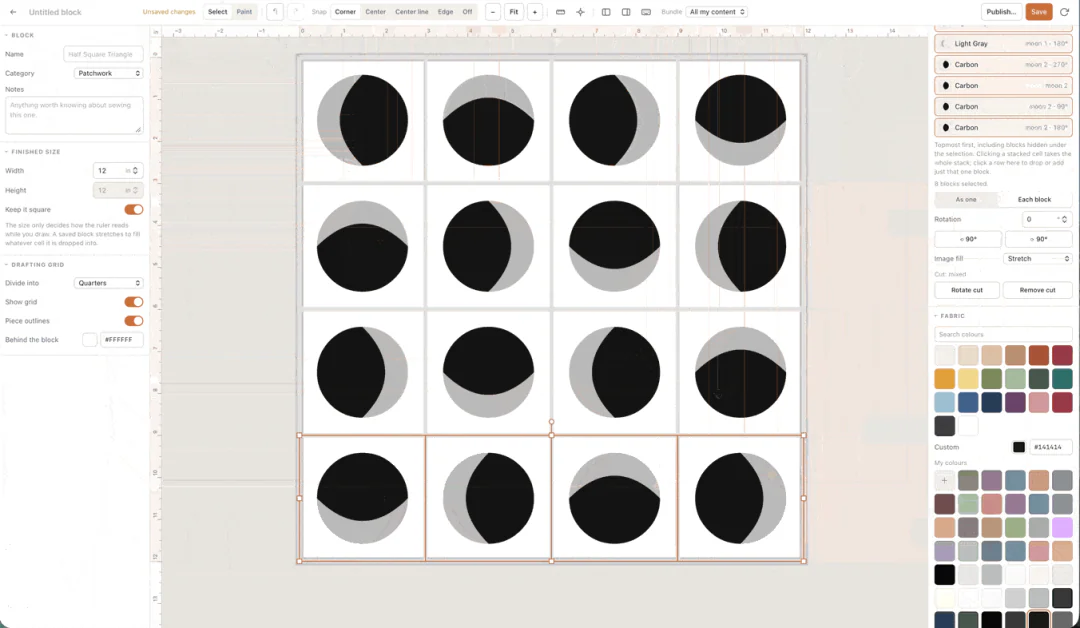Click the Rotation stepper arrows

coord(1064,219)
